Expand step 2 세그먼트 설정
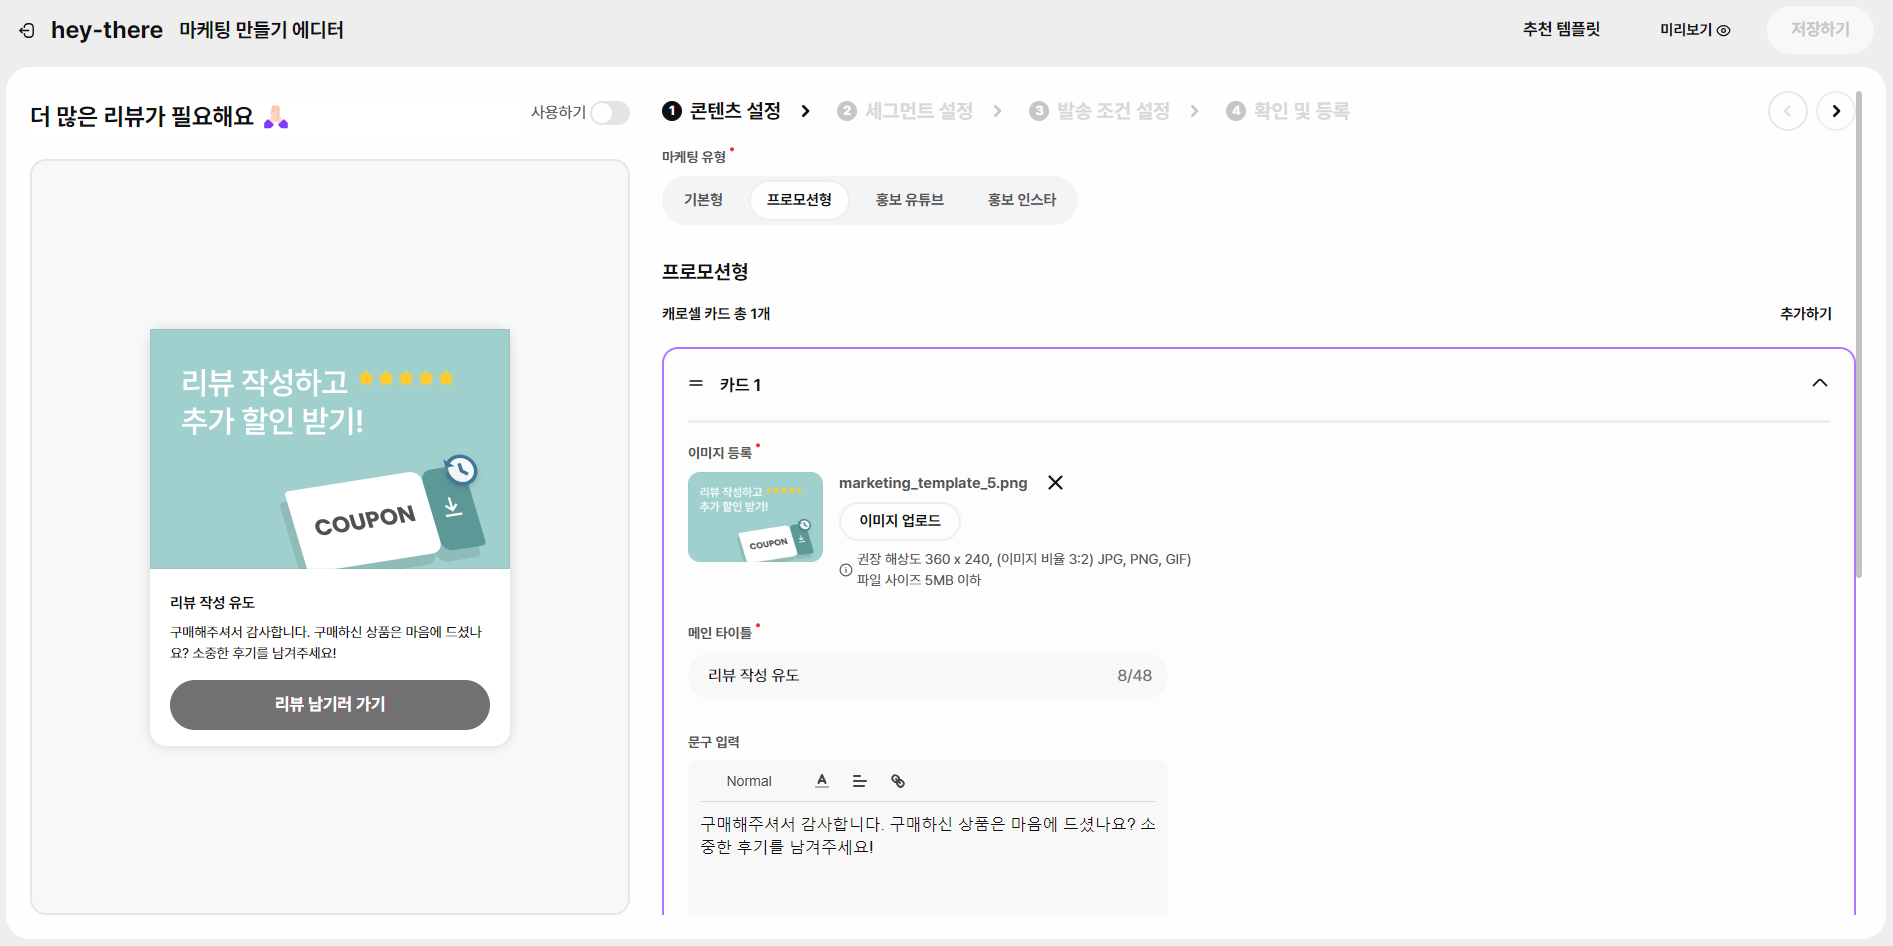1893x946 pixels. (905, 111)
